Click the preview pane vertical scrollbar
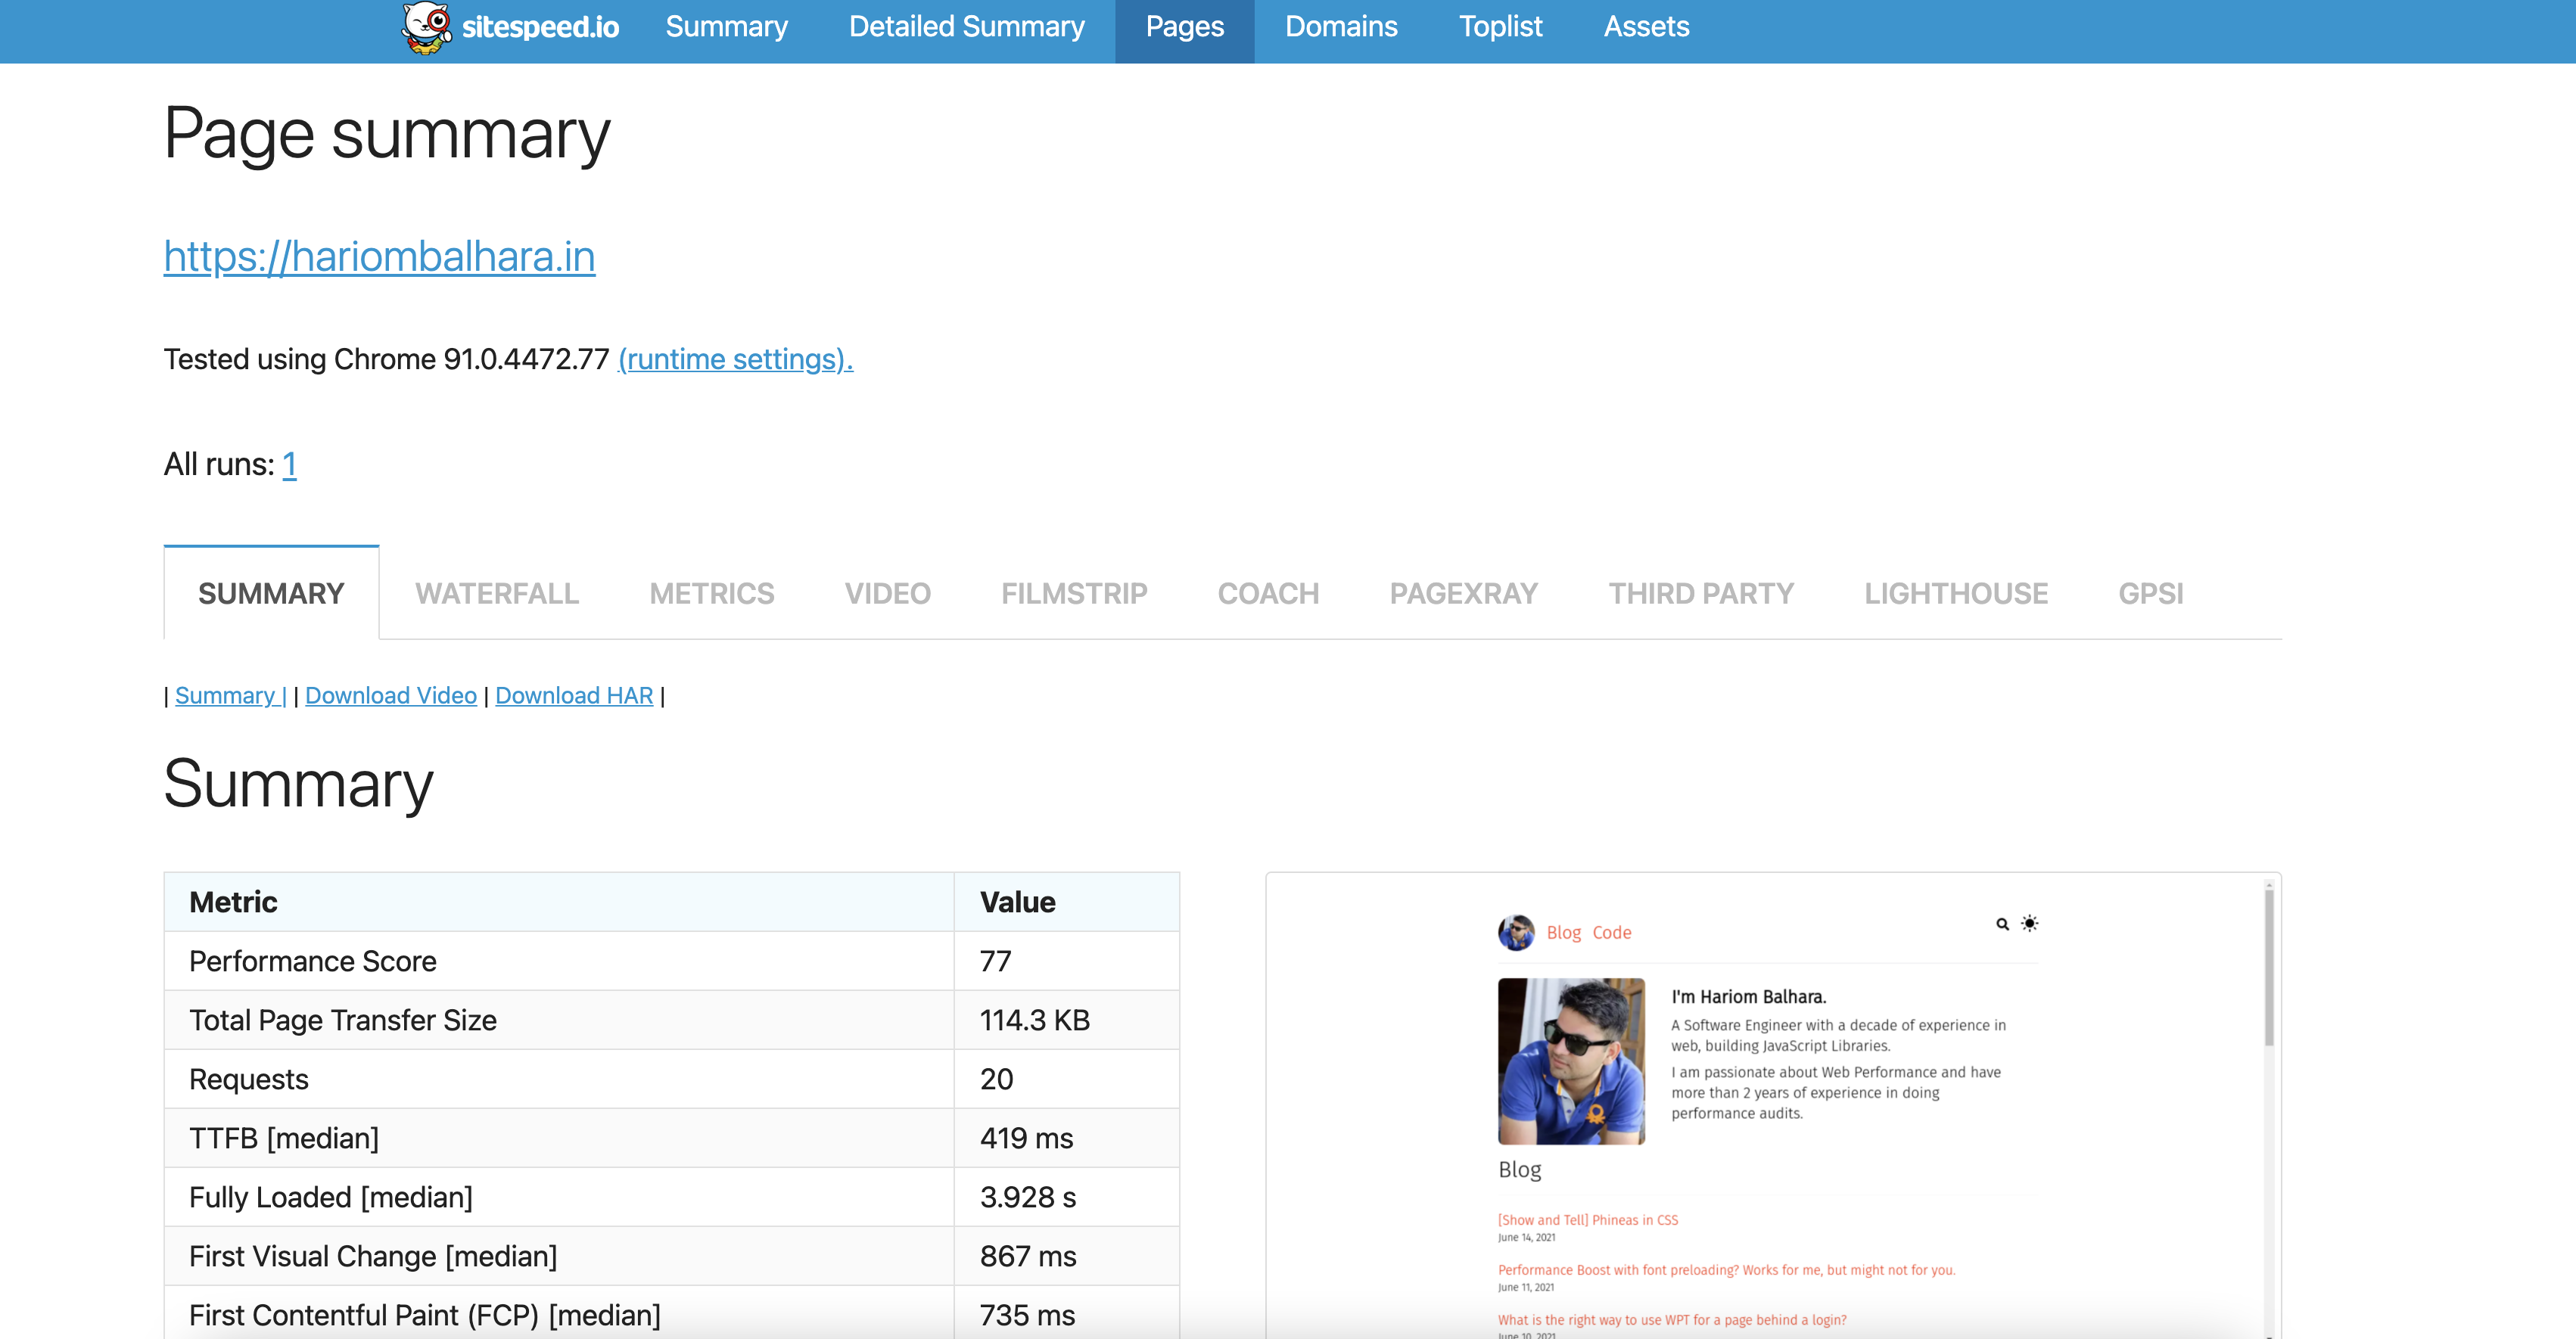 click(2268, 970)
